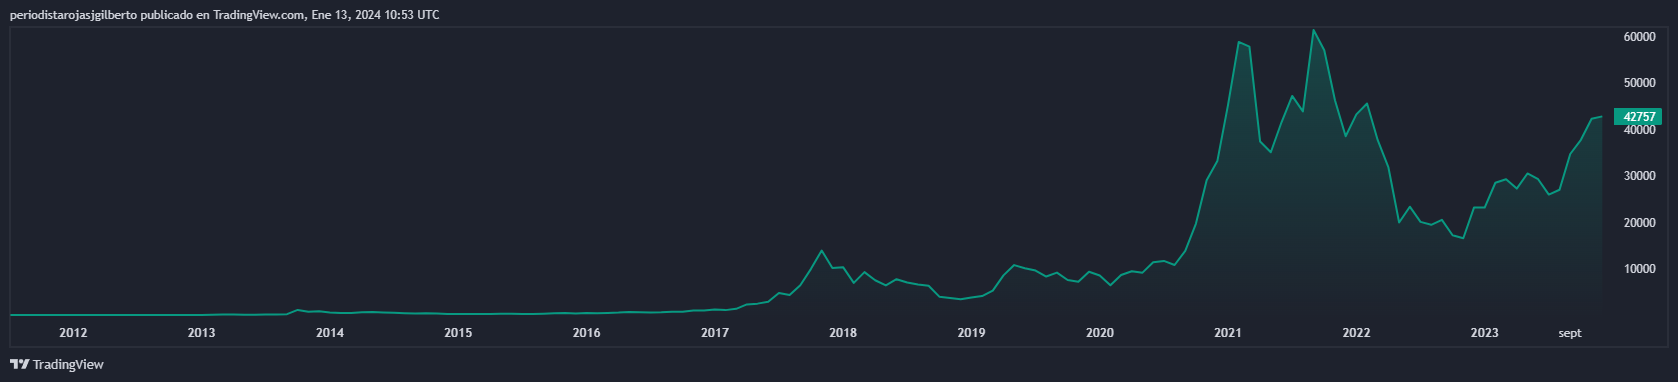Click the 2023 year label on time axis
This screenshot has height=382, width=1678.
(x=1484, y=333)
